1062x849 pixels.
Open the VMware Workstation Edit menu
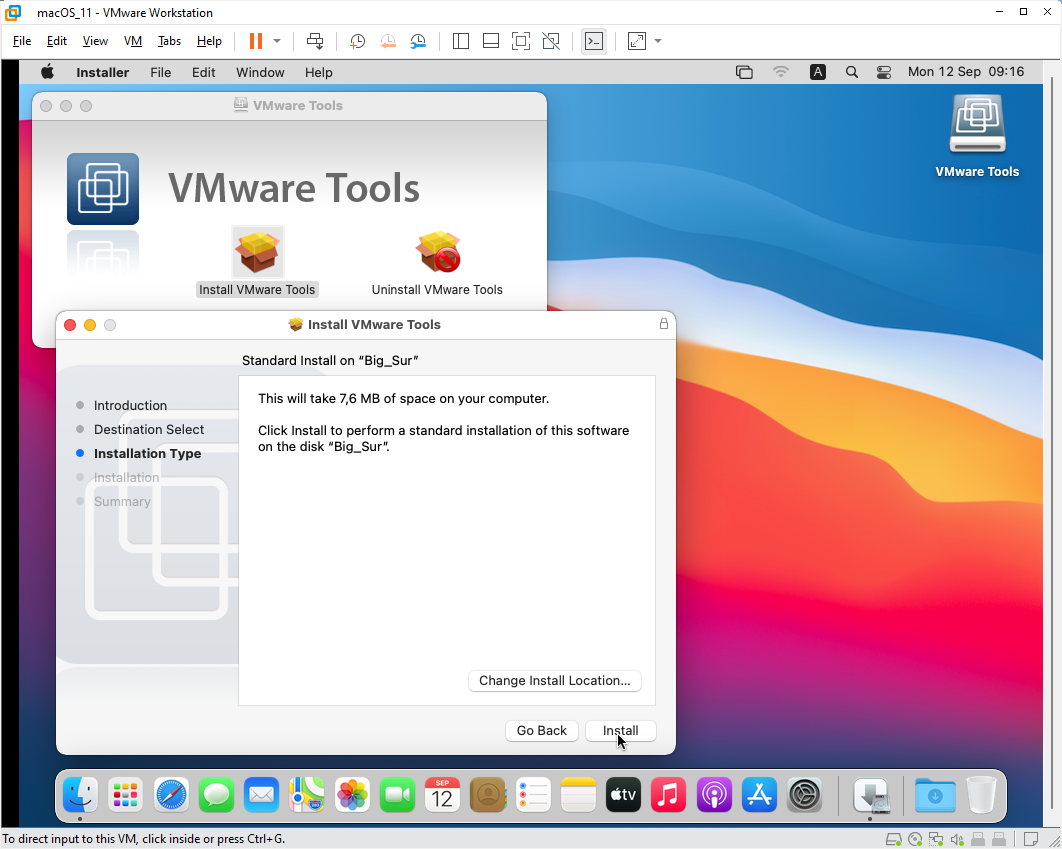57,41
